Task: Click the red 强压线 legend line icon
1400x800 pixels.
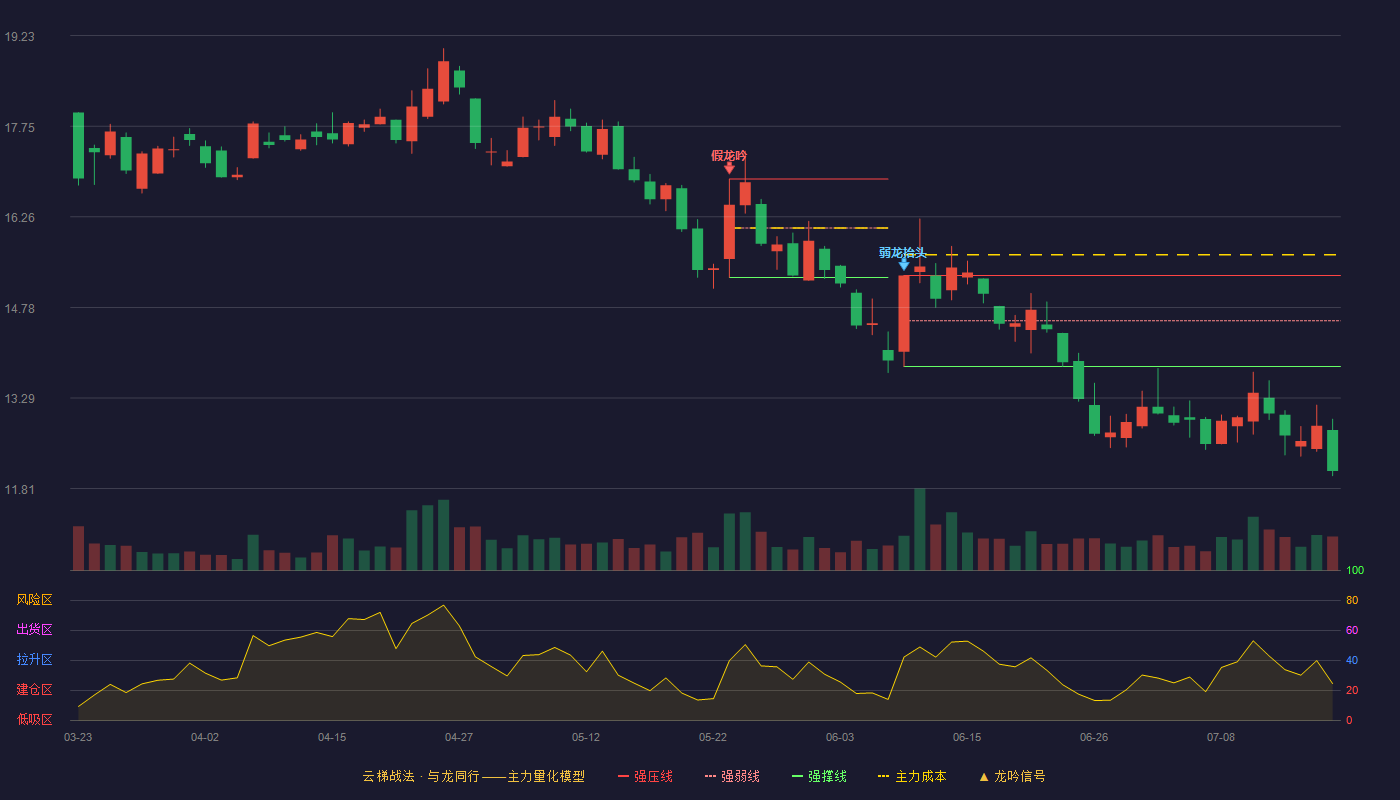Action: [623, 776]
